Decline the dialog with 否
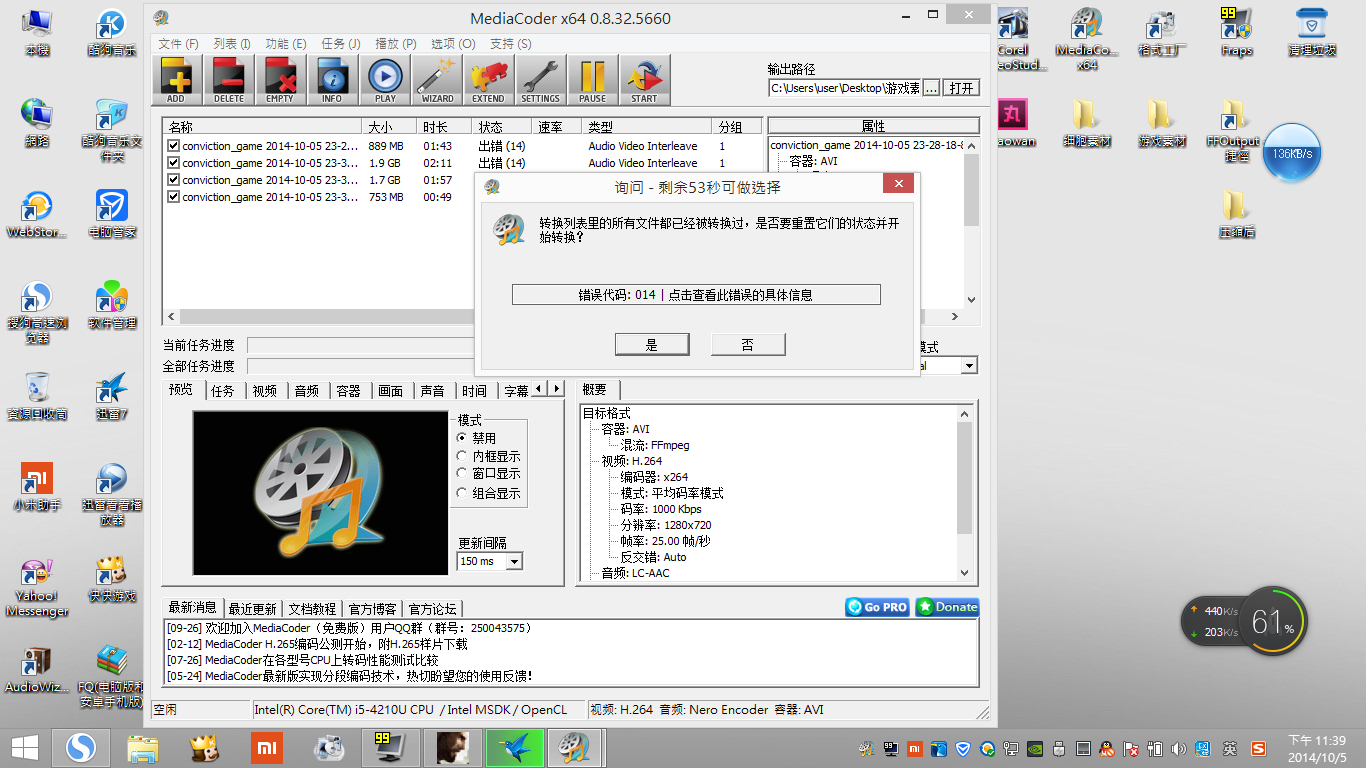This screenshot has width=1366, height=768. coord(748,345)
